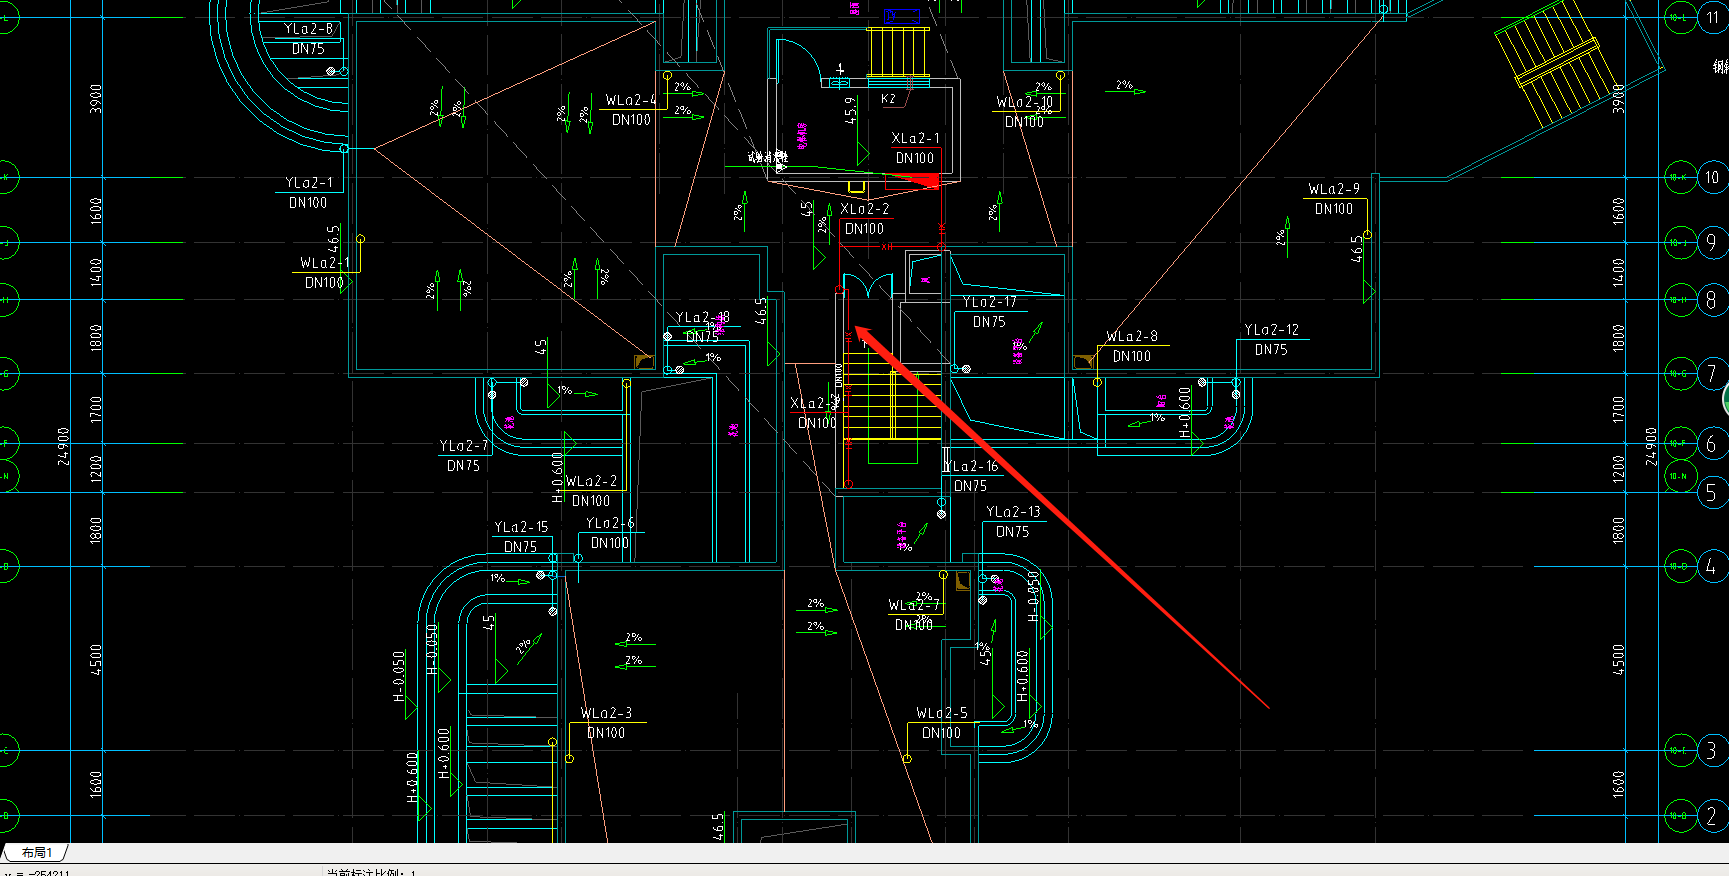Screen dimensions: 1729x876
Task: Select the YLa2-13 pipe label
Action: pyautogui.click(x=1013, y=512)
